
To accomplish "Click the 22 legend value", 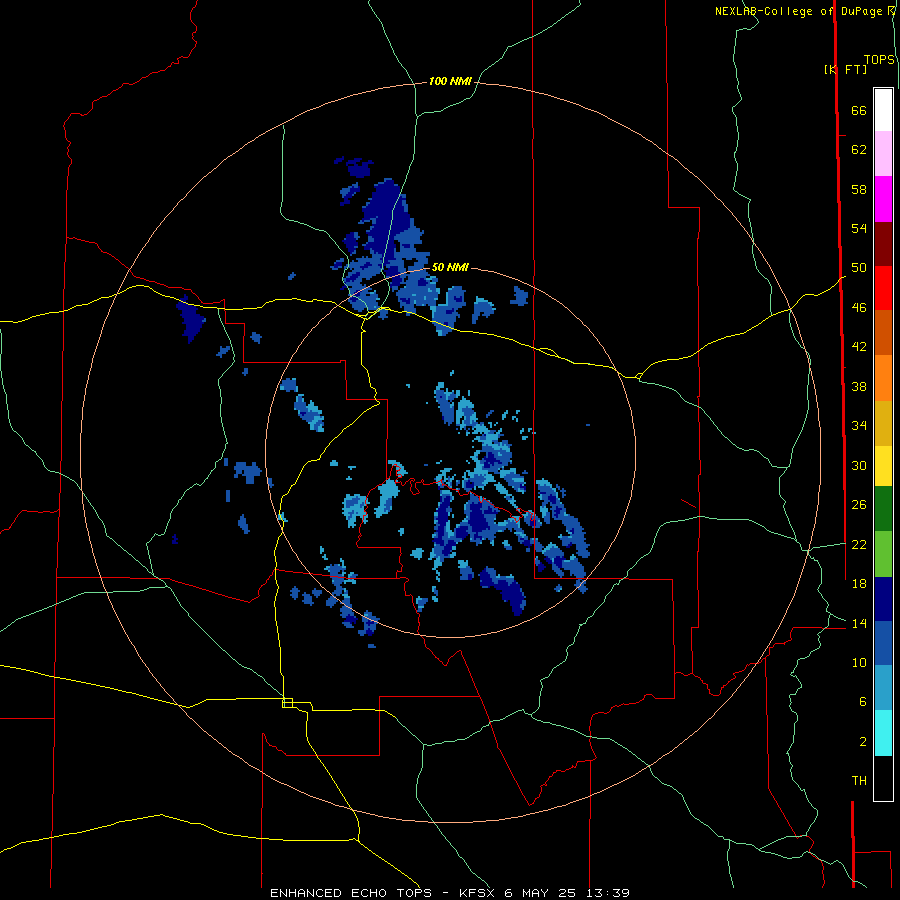I will [859, 544].
